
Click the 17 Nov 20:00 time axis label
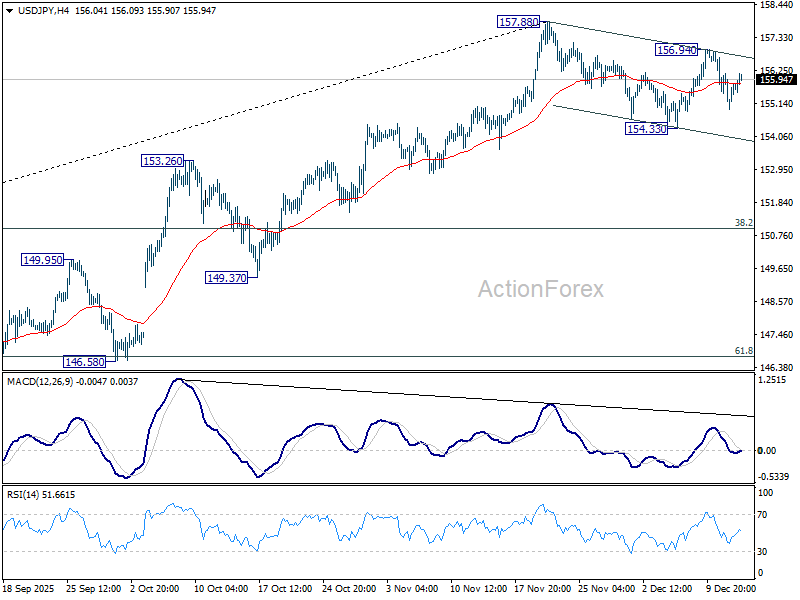(x=542, y=588)
